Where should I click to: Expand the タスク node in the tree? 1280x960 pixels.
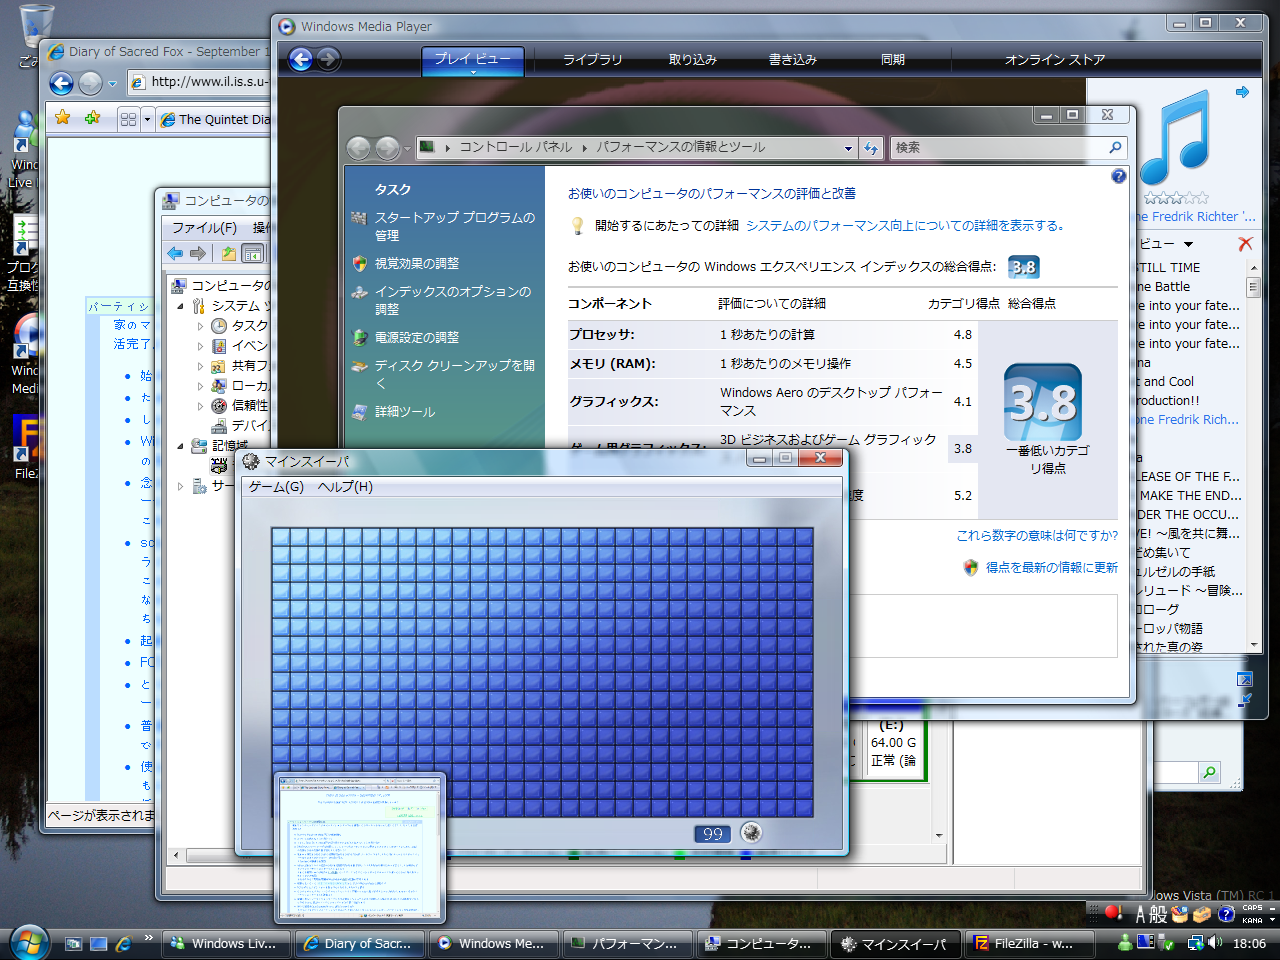(200, 326)
